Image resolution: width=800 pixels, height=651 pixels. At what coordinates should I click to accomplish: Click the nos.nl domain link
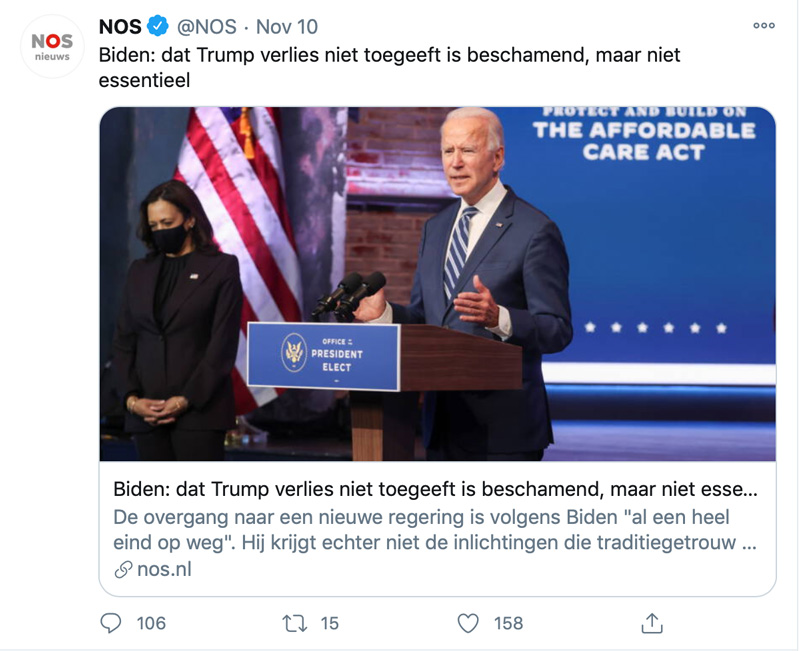[164, 570]
